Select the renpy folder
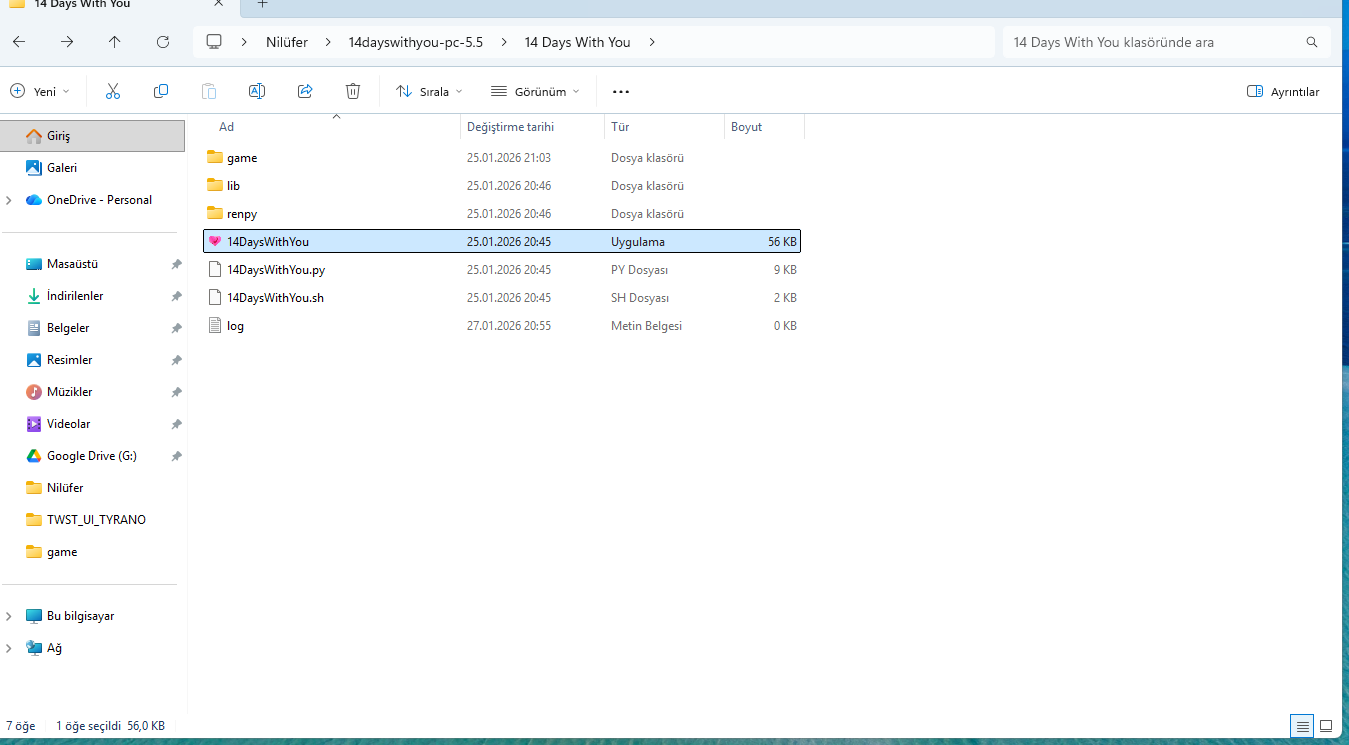This screenshot has height=745, width=1349. click(502, 214)
